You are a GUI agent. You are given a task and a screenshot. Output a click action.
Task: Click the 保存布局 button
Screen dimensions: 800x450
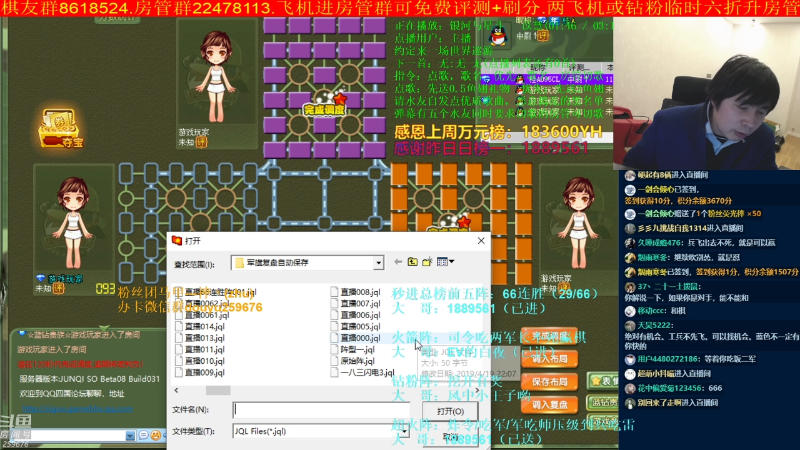(549, 382)
